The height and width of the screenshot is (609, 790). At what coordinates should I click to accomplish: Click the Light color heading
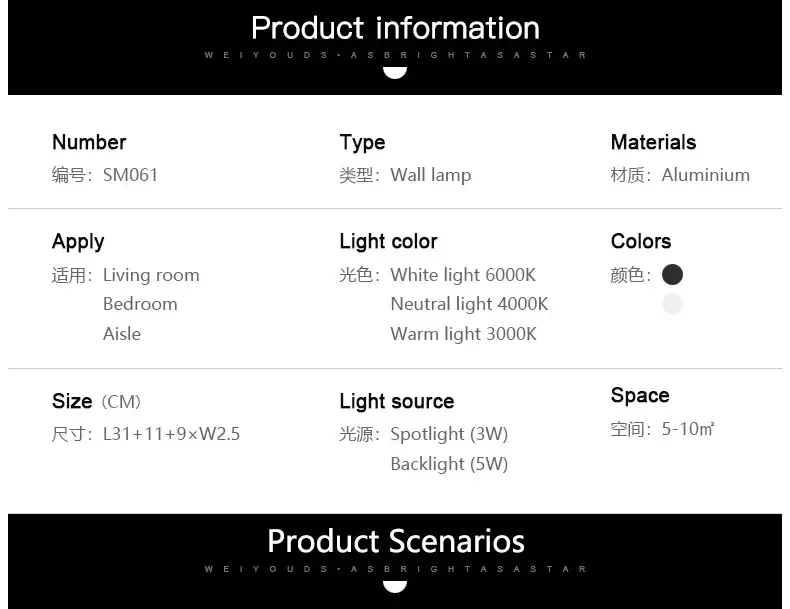[x=388, y=242]
